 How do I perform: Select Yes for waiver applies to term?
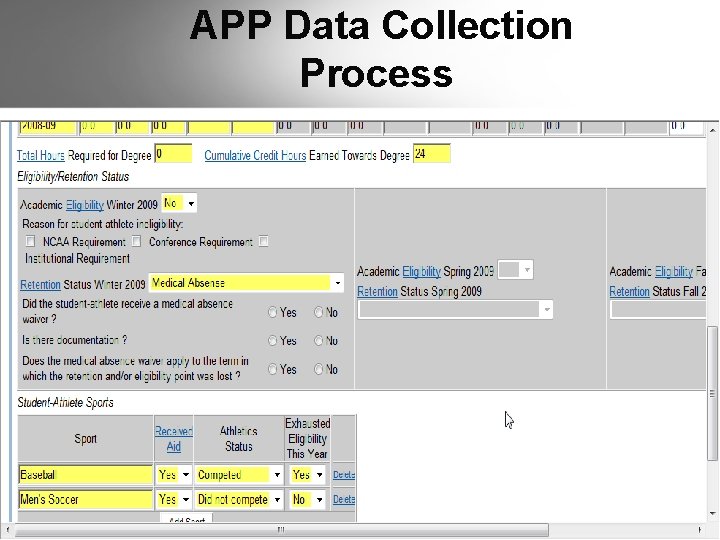(x=272, y=369)
